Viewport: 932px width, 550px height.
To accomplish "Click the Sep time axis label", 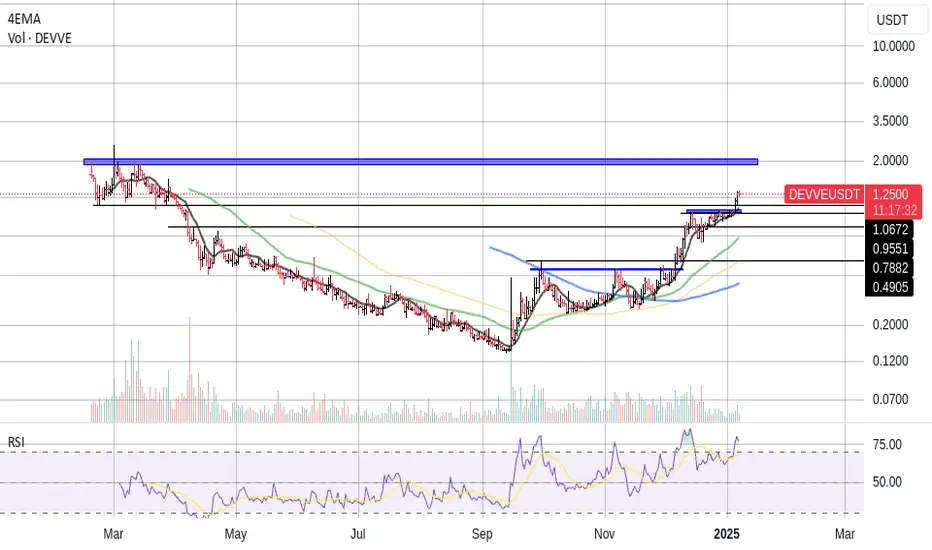I will coord(482,534).
